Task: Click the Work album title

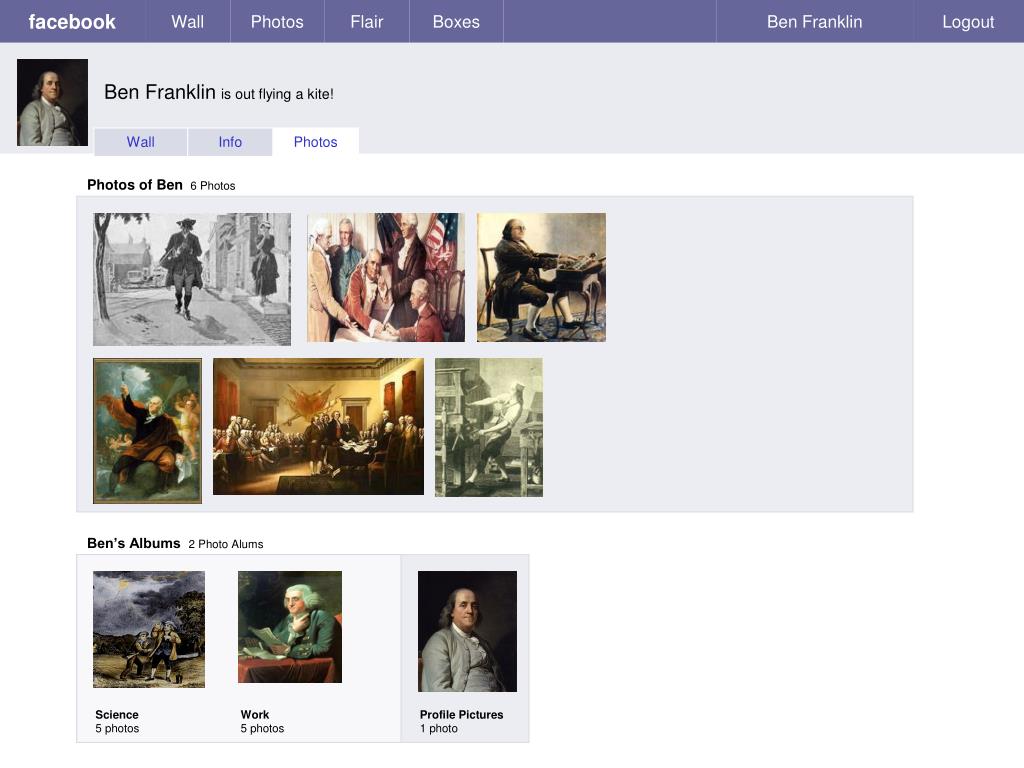Action: [x=255, y=714]
